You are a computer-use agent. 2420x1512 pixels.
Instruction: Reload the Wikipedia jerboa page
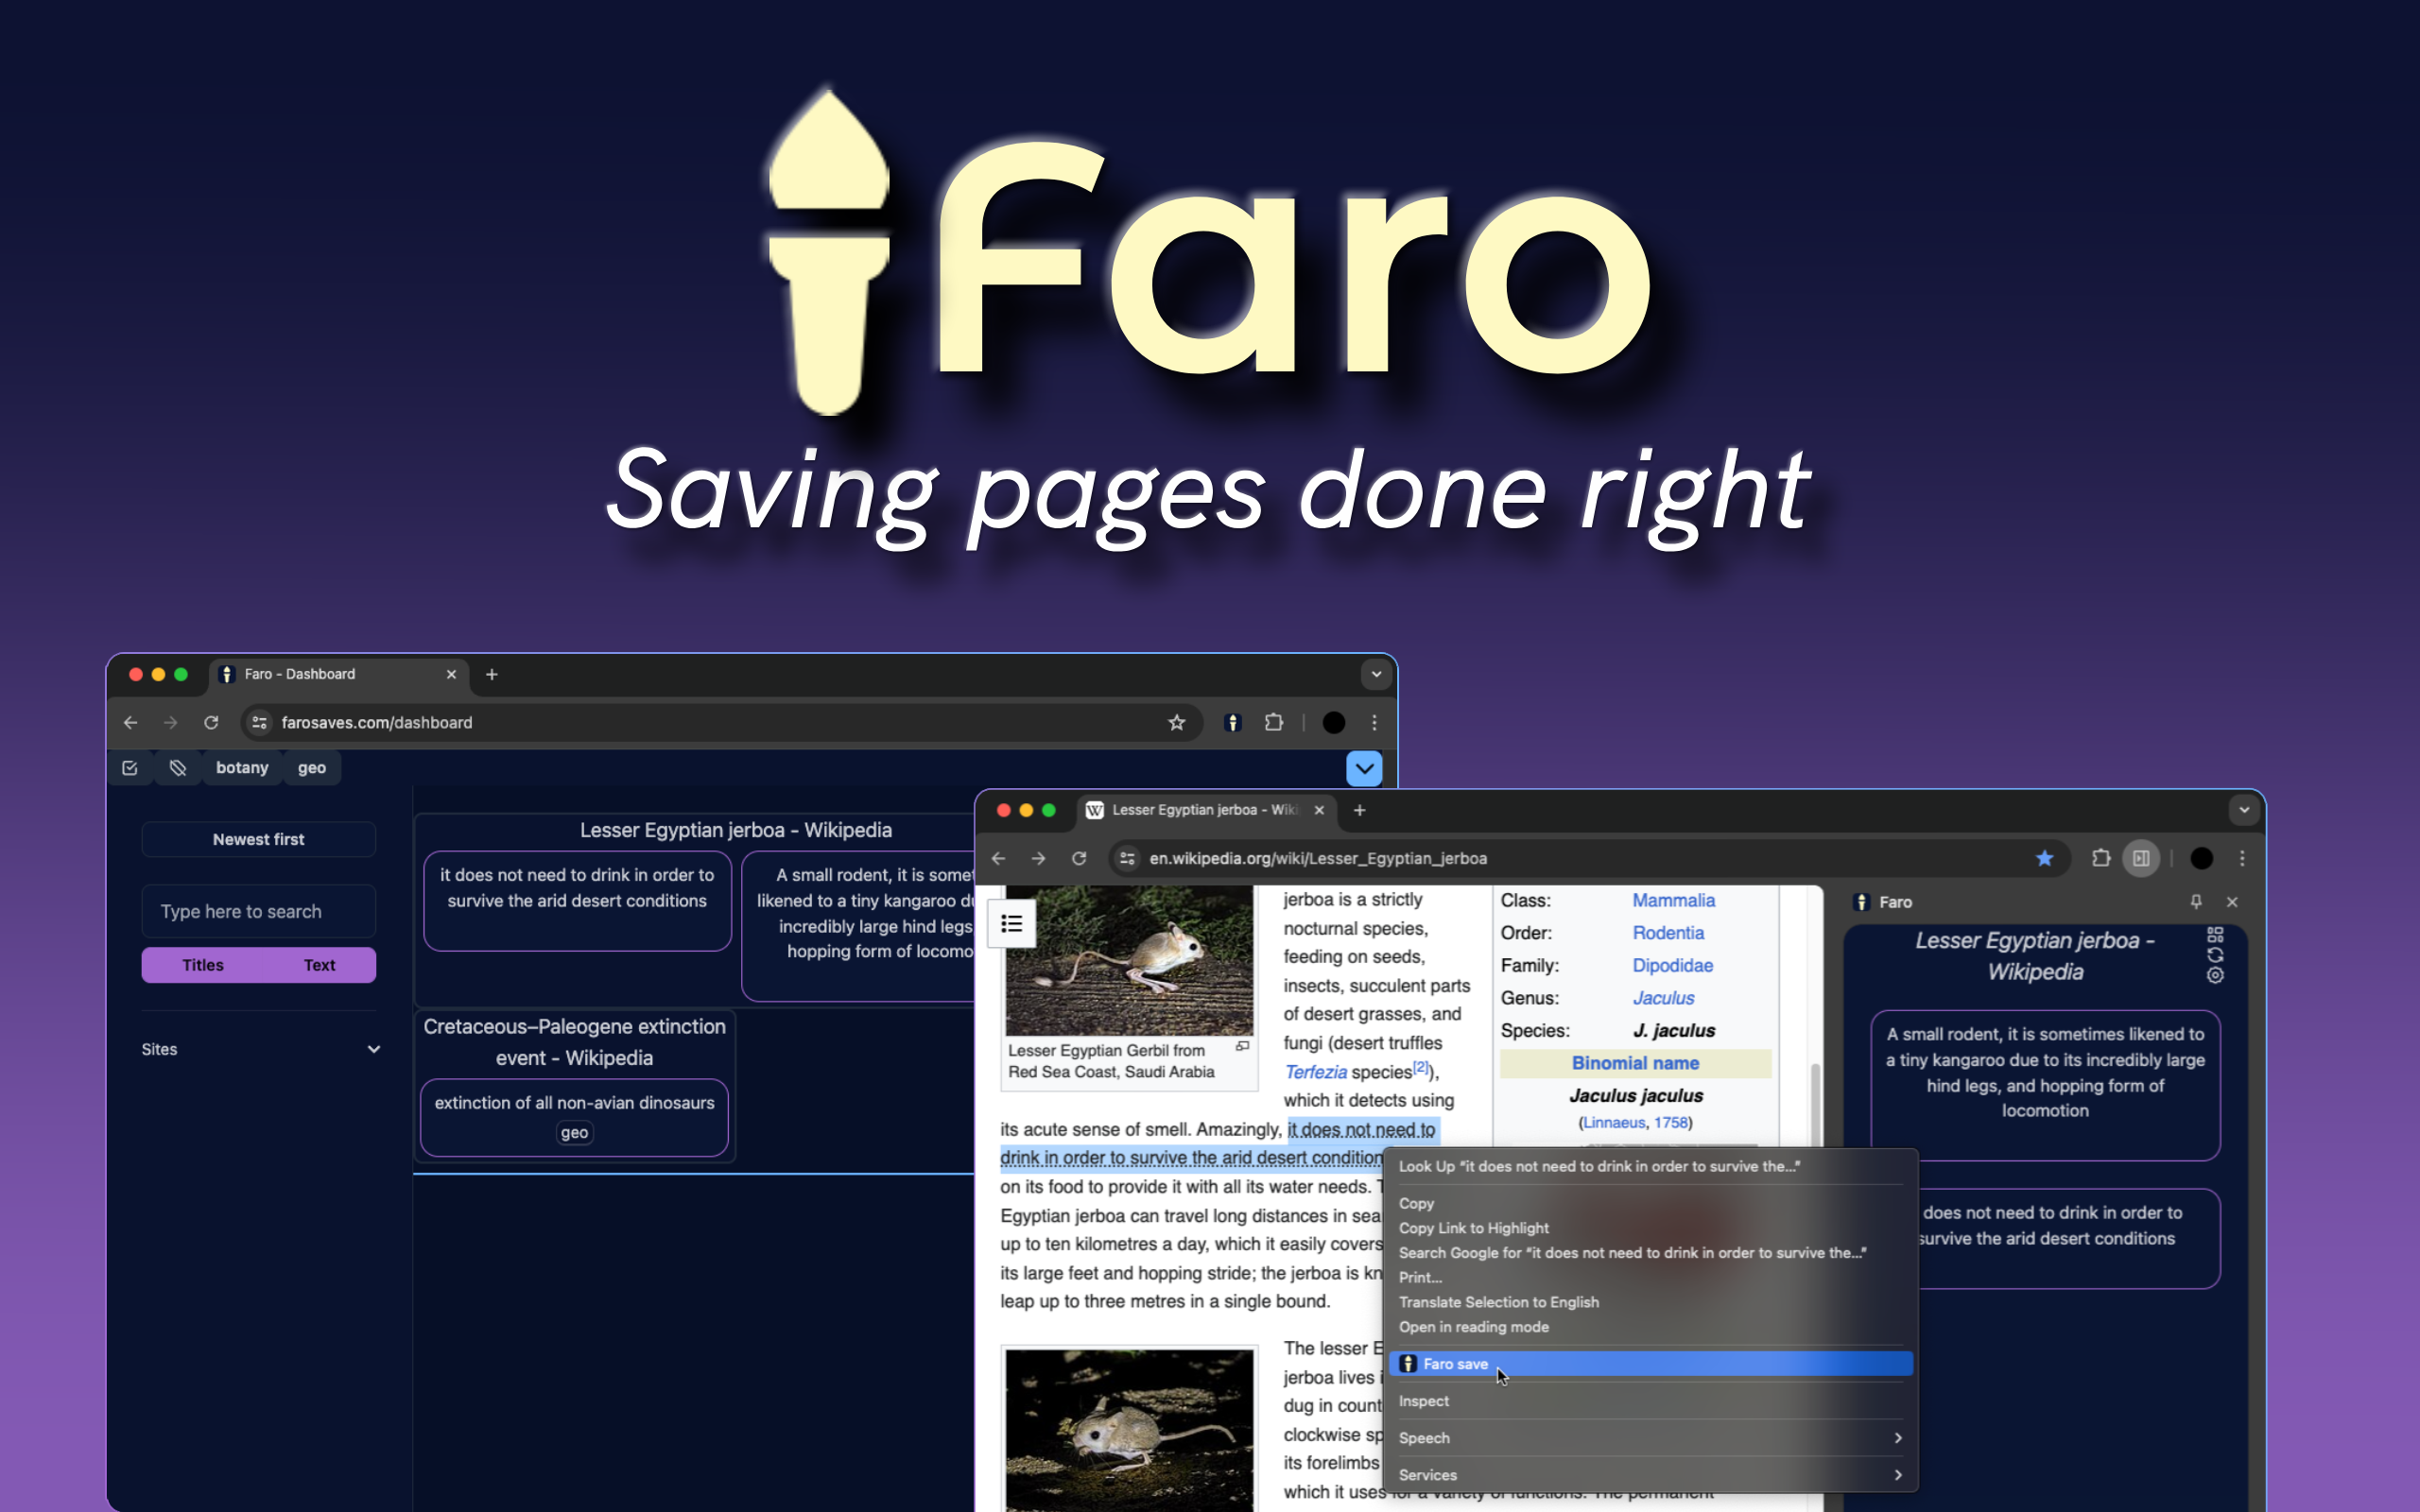pyautogui.click(x=1079, y=858)
